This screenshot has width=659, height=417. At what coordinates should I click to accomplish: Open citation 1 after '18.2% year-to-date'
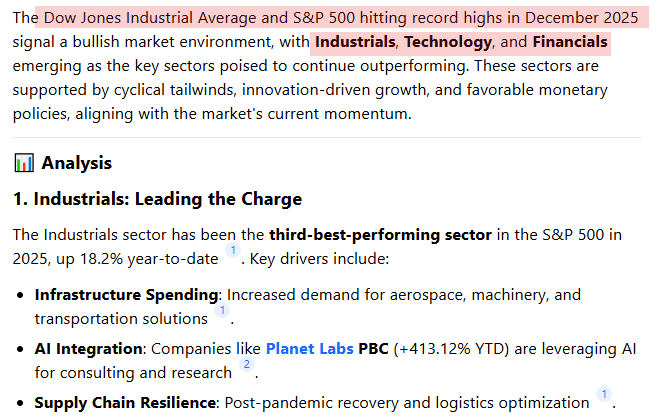232,251
